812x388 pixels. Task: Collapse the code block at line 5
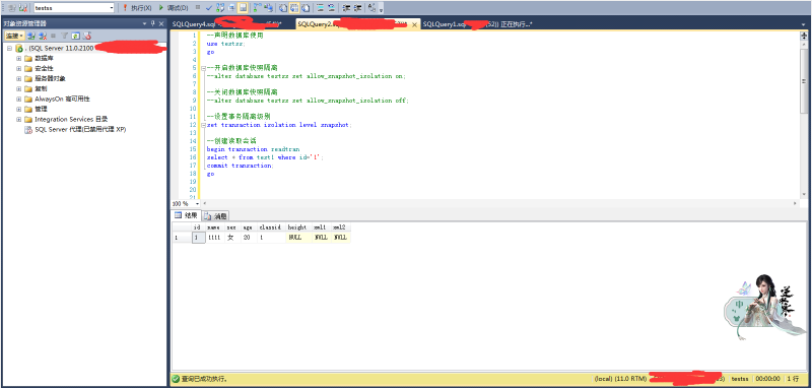click(203, 68)
